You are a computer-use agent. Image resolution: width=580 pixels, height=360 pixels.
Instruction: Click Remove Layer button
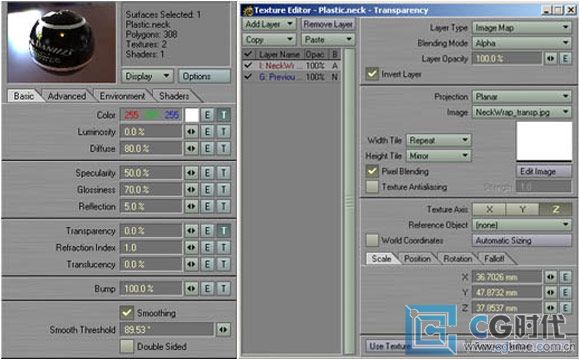[x=327, y=24]
